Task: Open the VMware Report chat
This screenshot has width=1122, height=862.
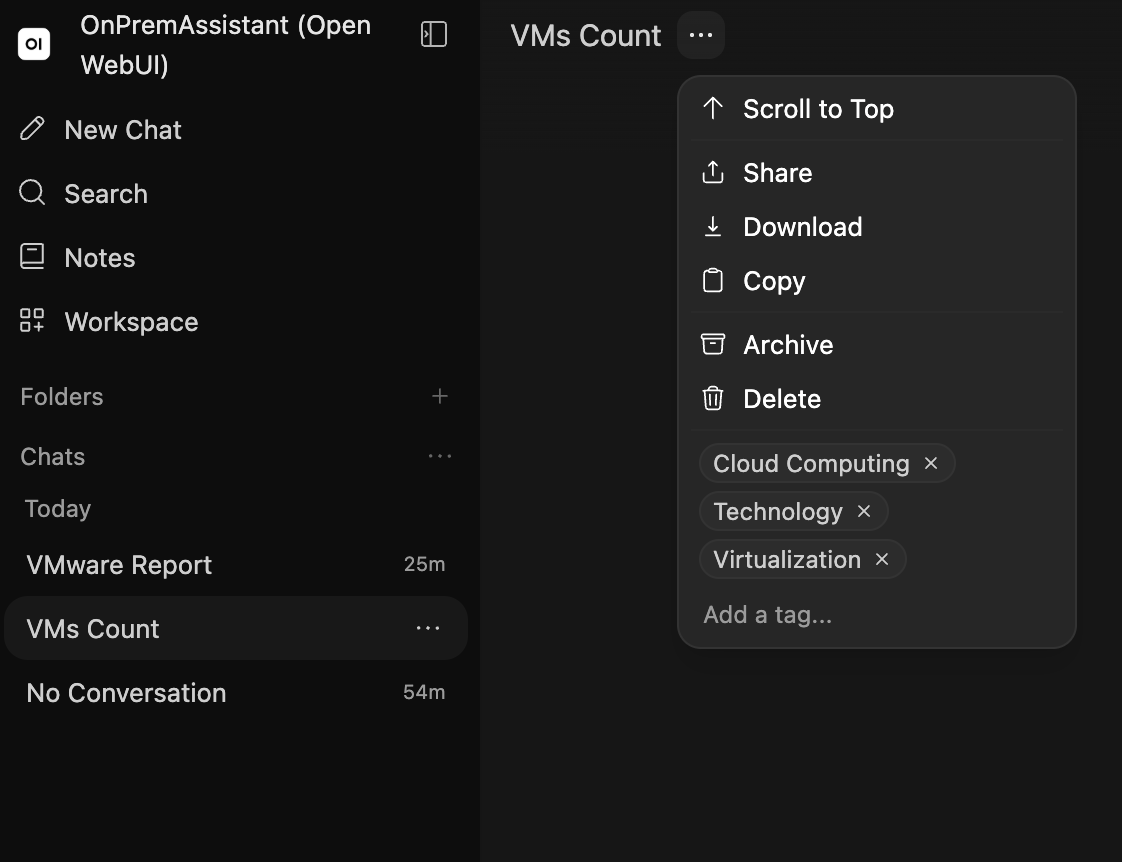Action: (235, 564)
